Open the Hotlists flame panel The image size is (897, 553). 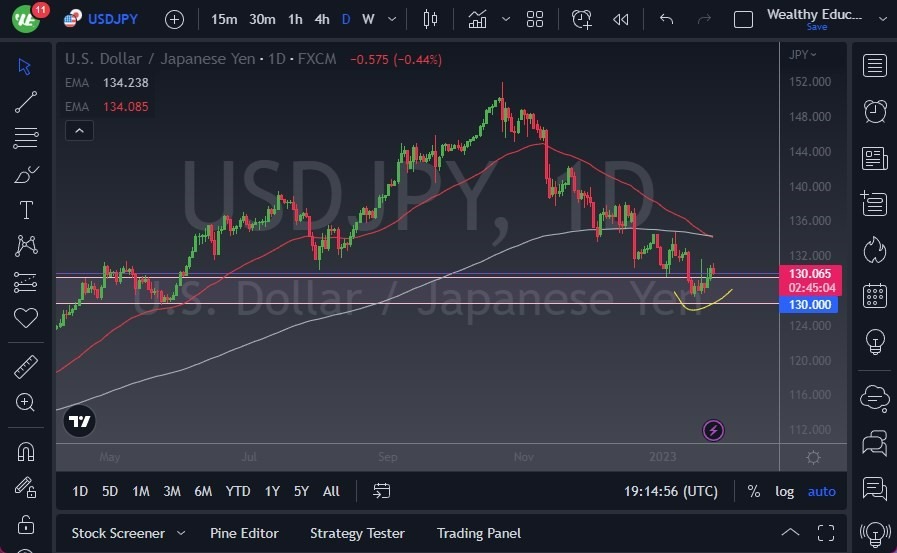coord(875,250)
